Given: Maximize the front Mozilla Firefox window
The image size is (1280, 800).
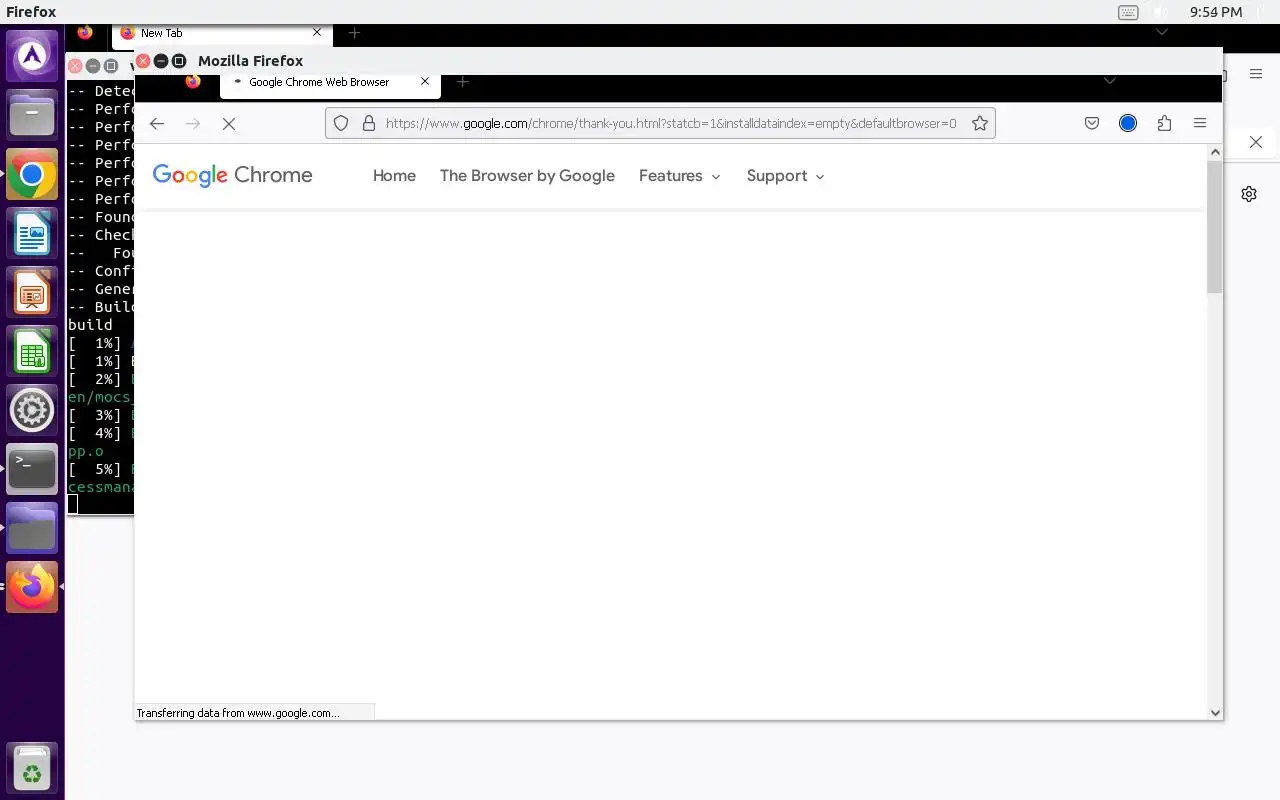Looking at the screenshot, I should click(179, 61).
